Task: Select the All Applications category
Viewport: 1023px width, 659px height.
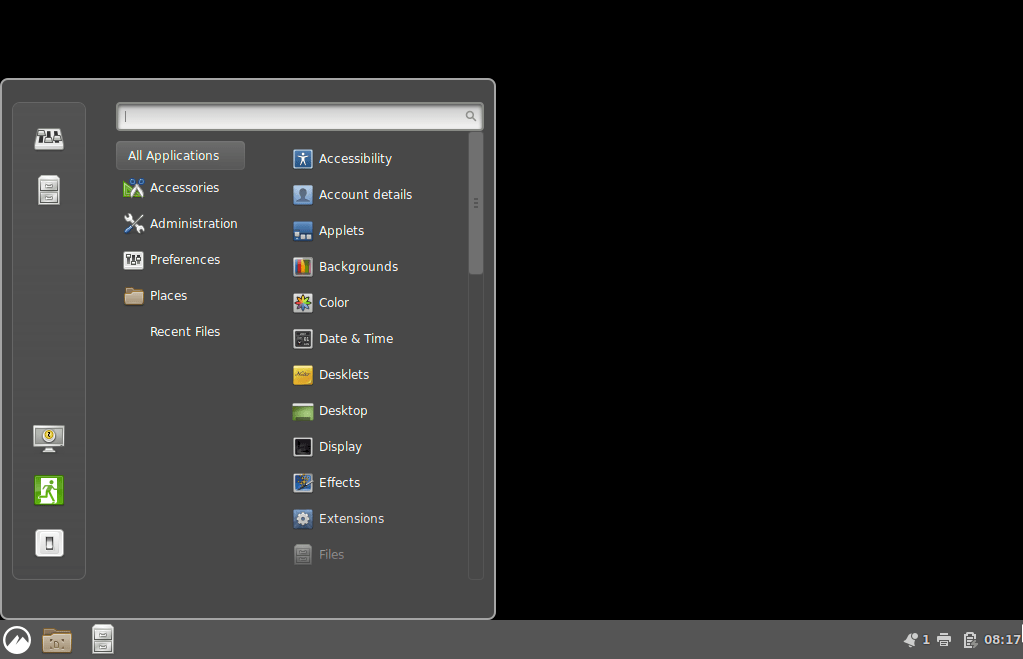Action: 181,155
